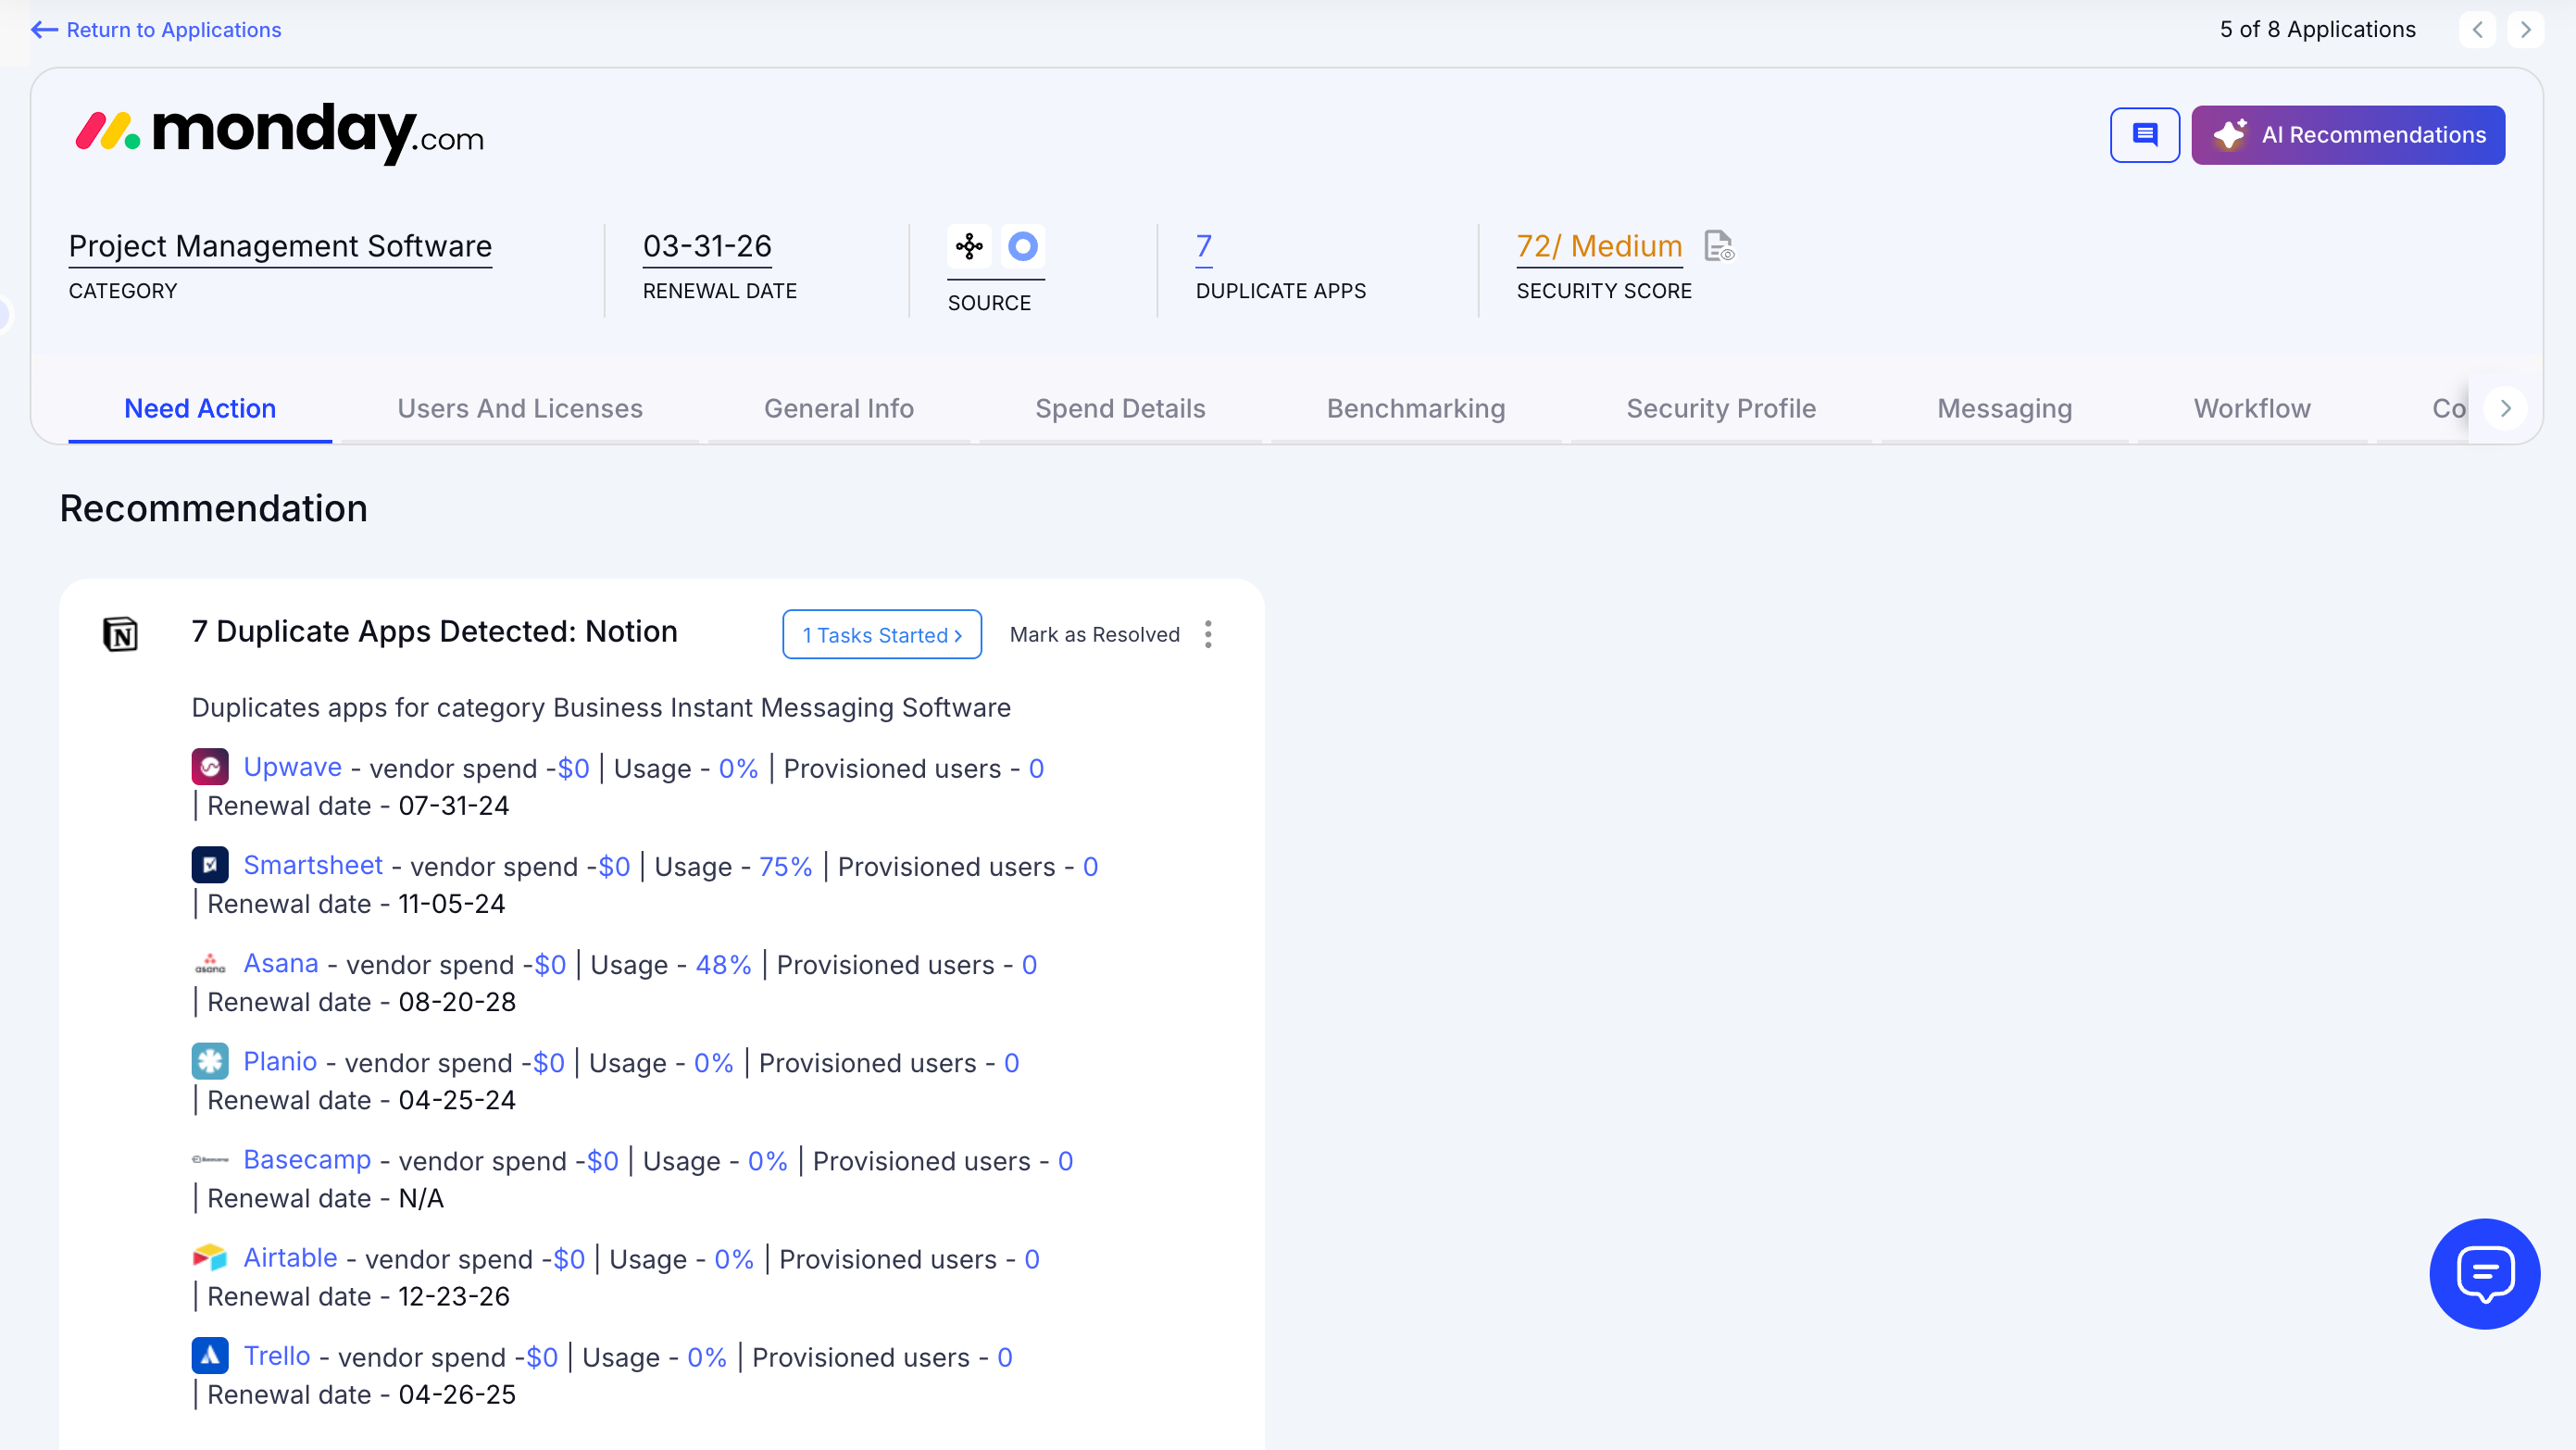Click Project Management Software category field
The height and width of the screenshot is (1450, 2576).
280,246
